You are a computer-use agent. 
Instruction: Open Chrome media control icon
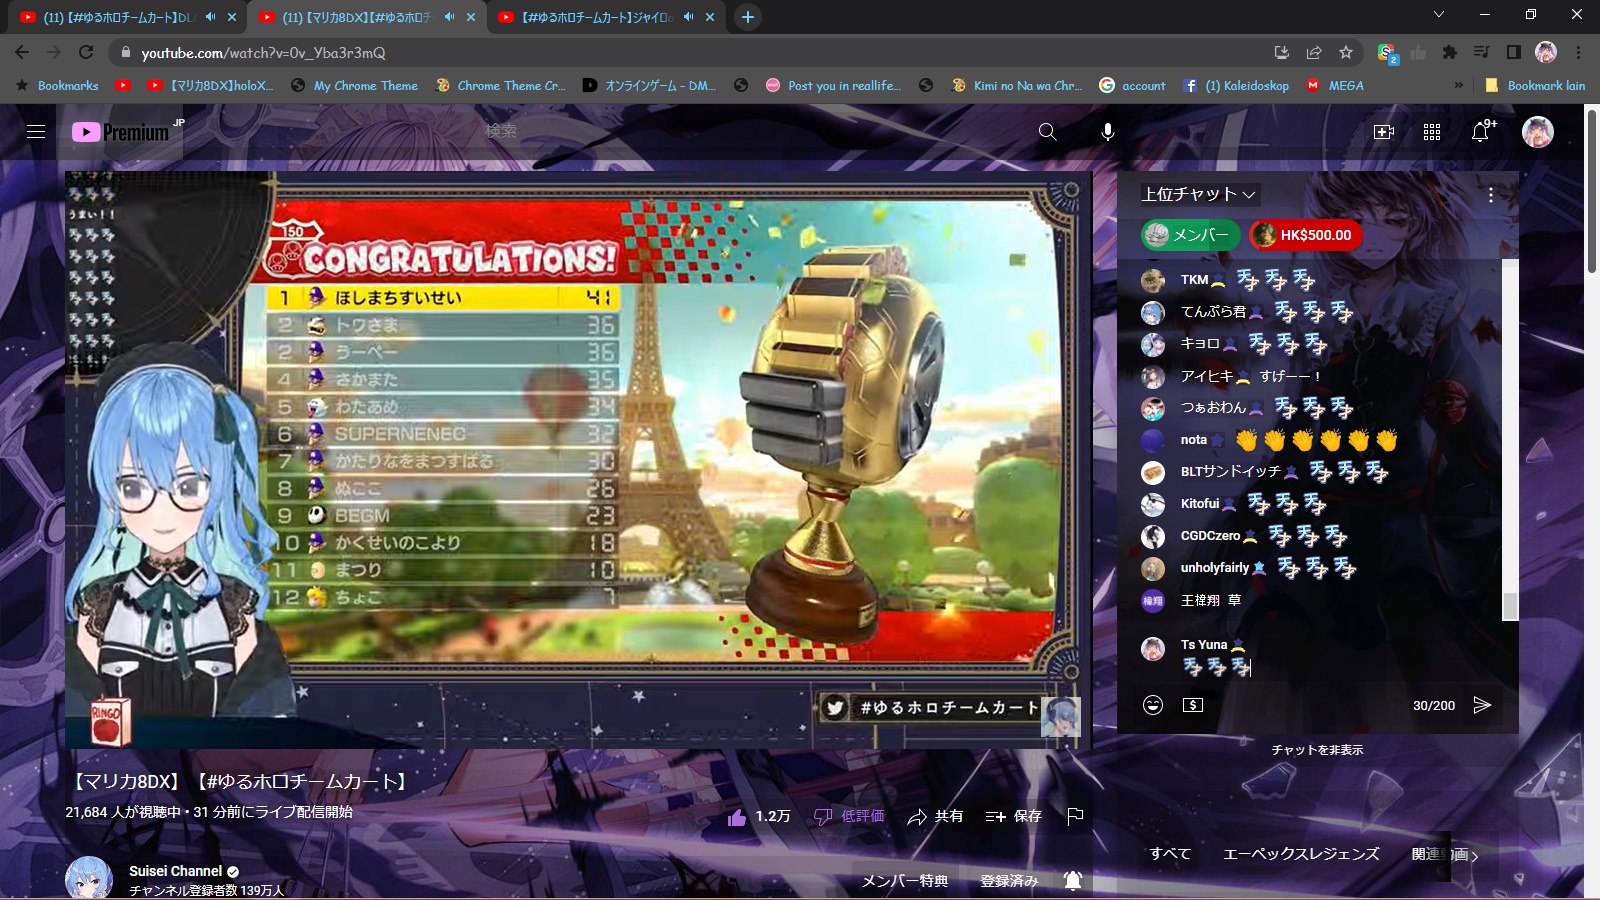point(1482,52)
